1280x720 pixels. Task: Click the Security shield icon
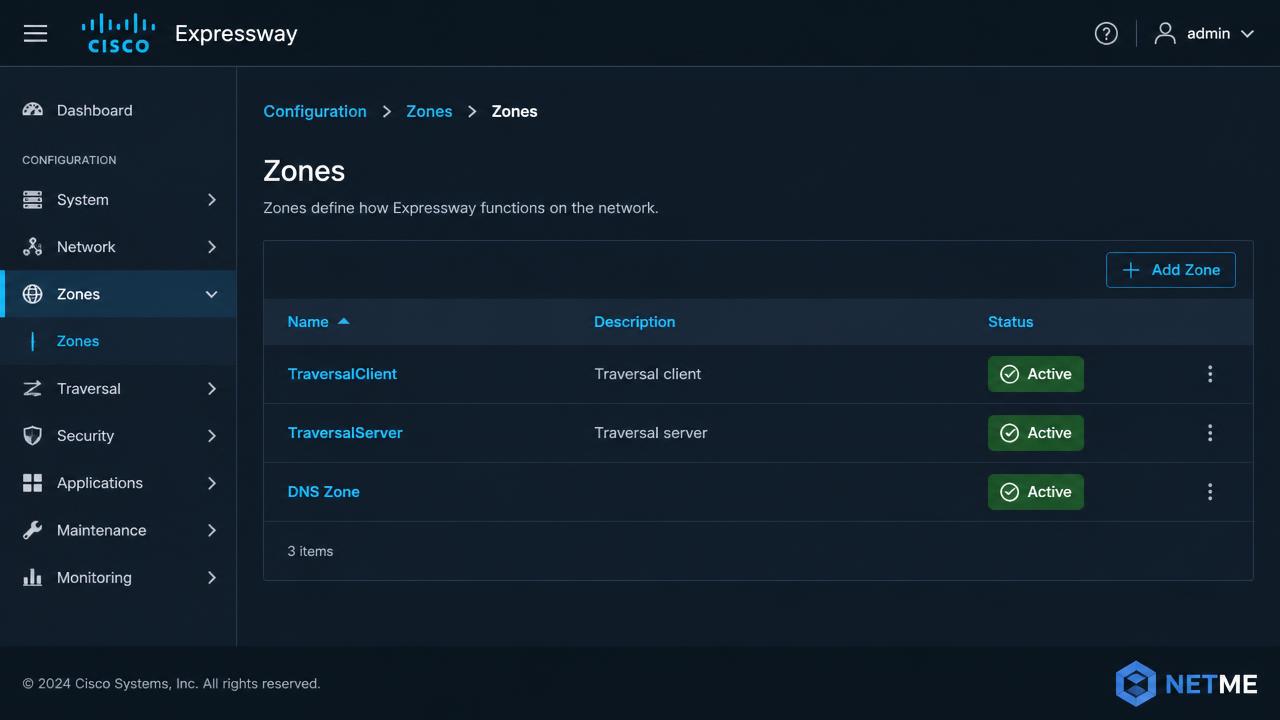tap(33, 436)
